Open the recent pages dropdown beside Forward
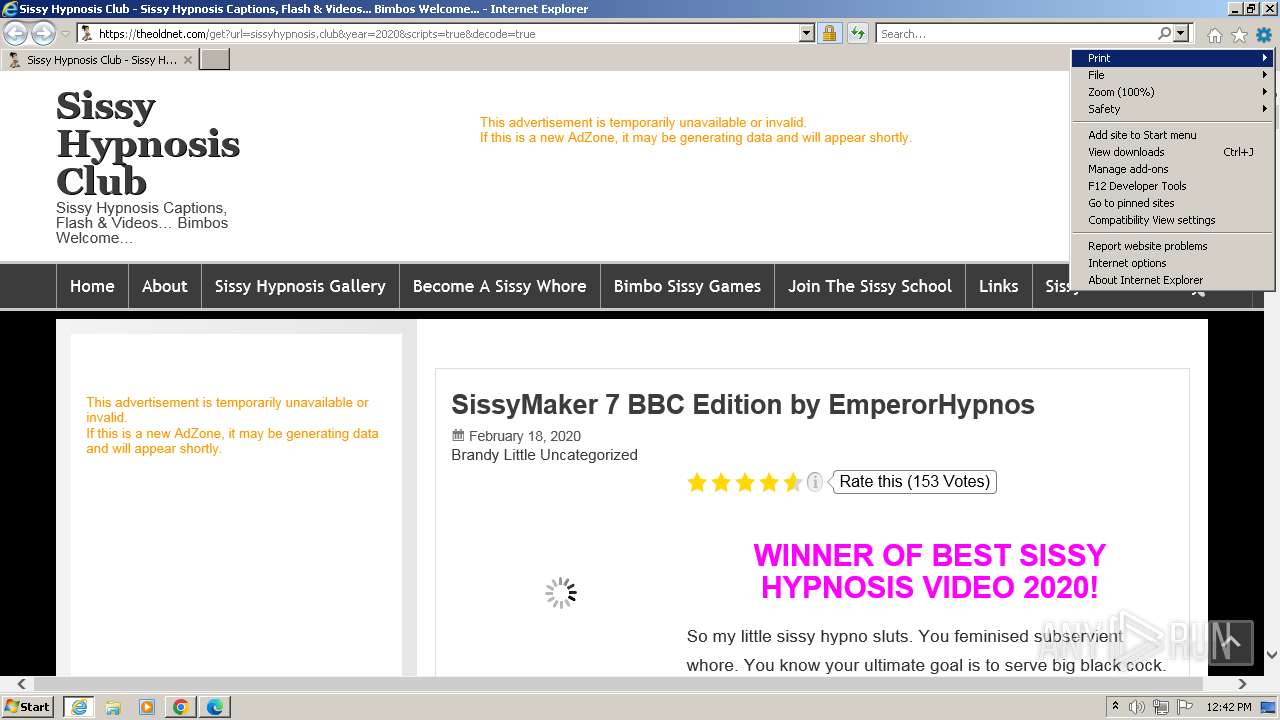Viewport: 1280px width, 720px height. pyautogui.click(x=65, y=34)
